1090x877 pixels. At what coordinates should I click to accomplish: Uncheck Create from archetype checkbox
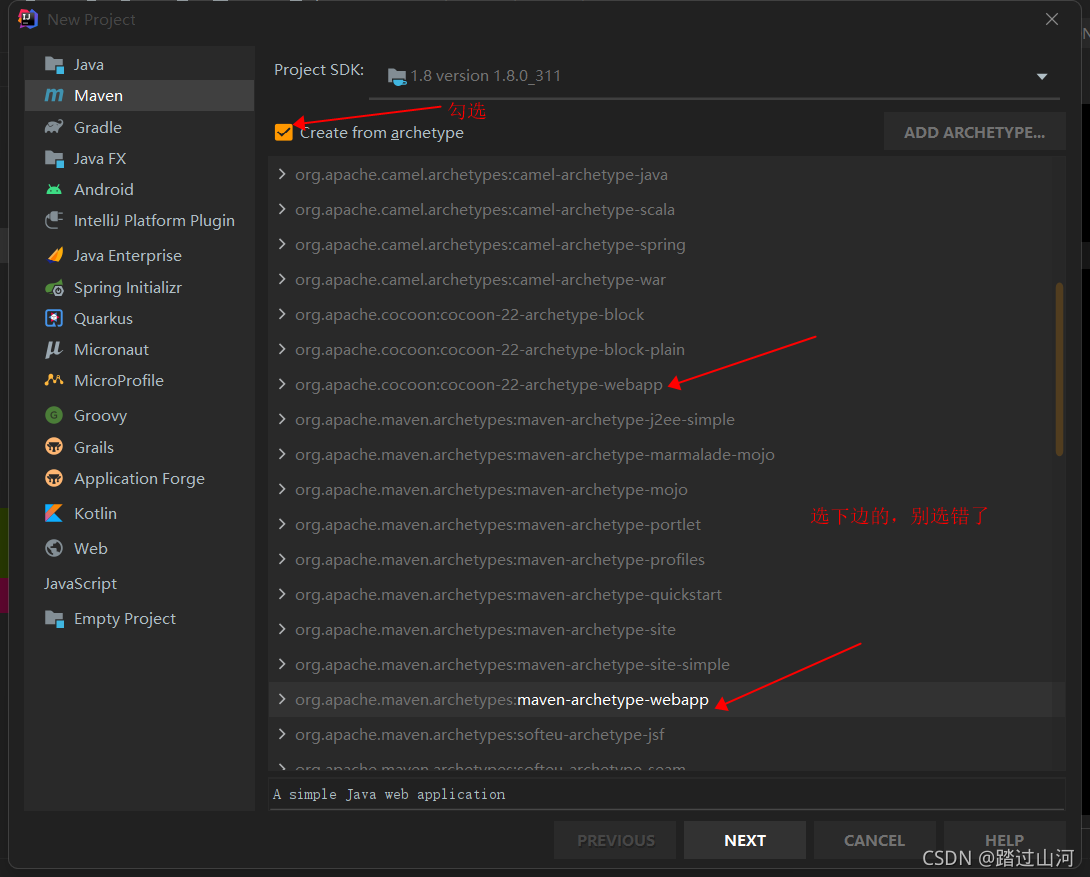[x=284, y=132]
